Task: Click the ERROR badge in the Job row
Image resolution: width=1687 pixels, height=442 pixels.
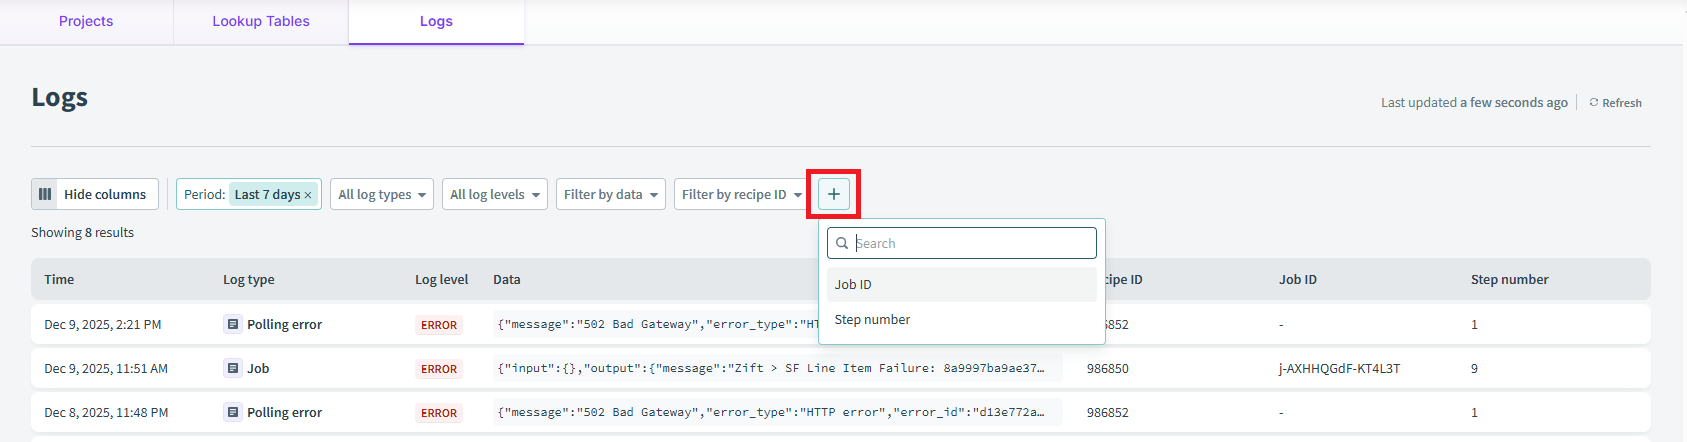Action: click(439, 369)
